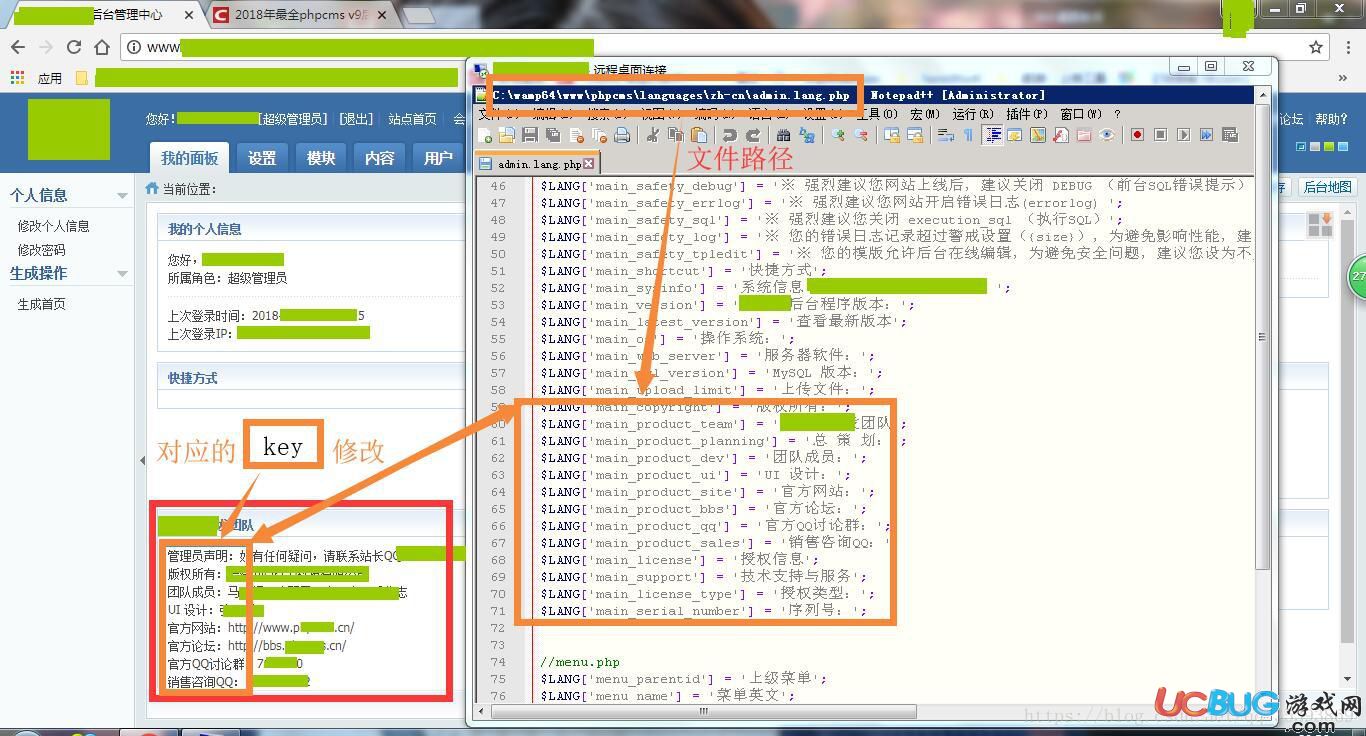Open the ? help menu in Notepad++

coord(1117,114)
